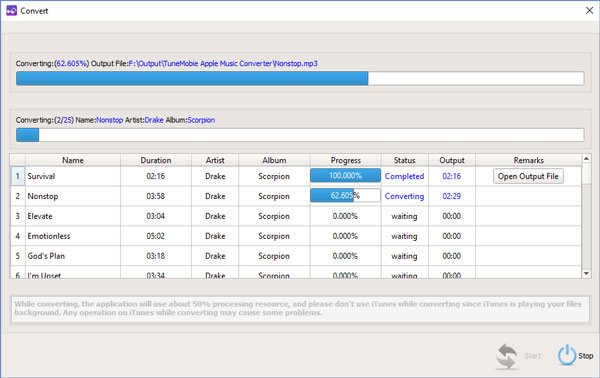Viewport: 600px width, 378px height.
Task: Click the current file conversion progress bar
Action: (x=300, y=78)
